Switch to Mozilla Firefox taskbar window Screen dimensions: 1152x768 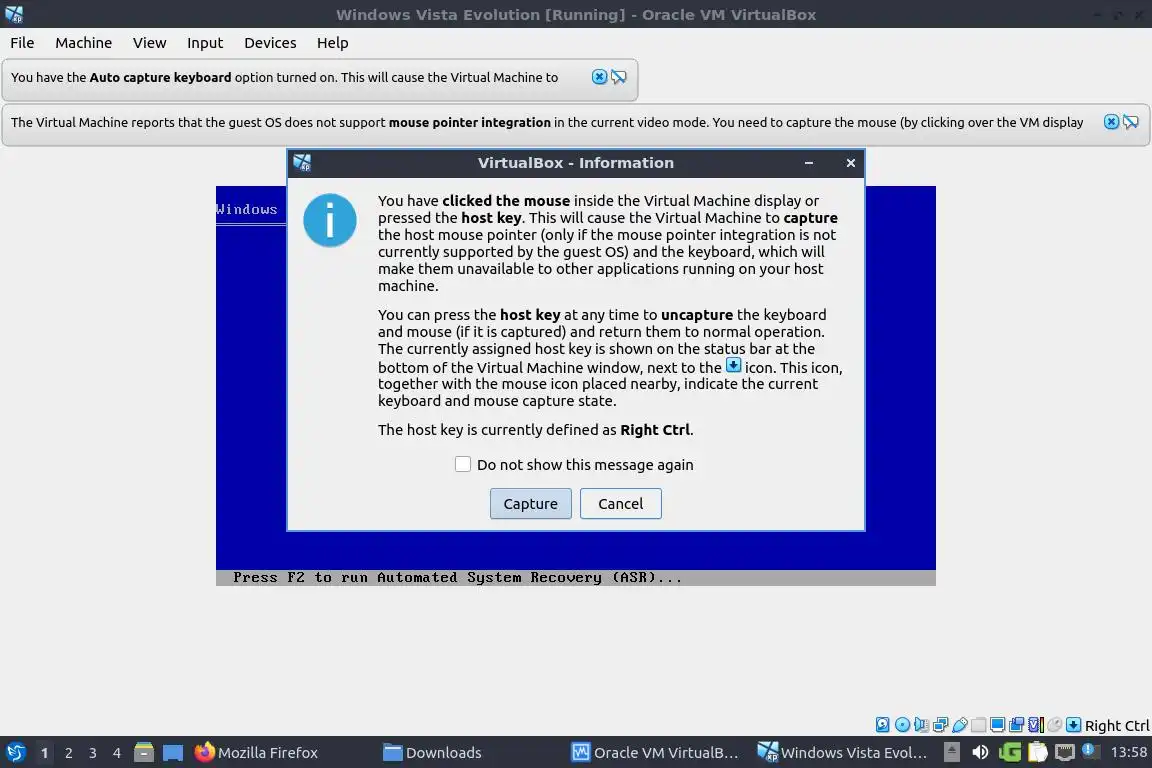pos(256,752)
